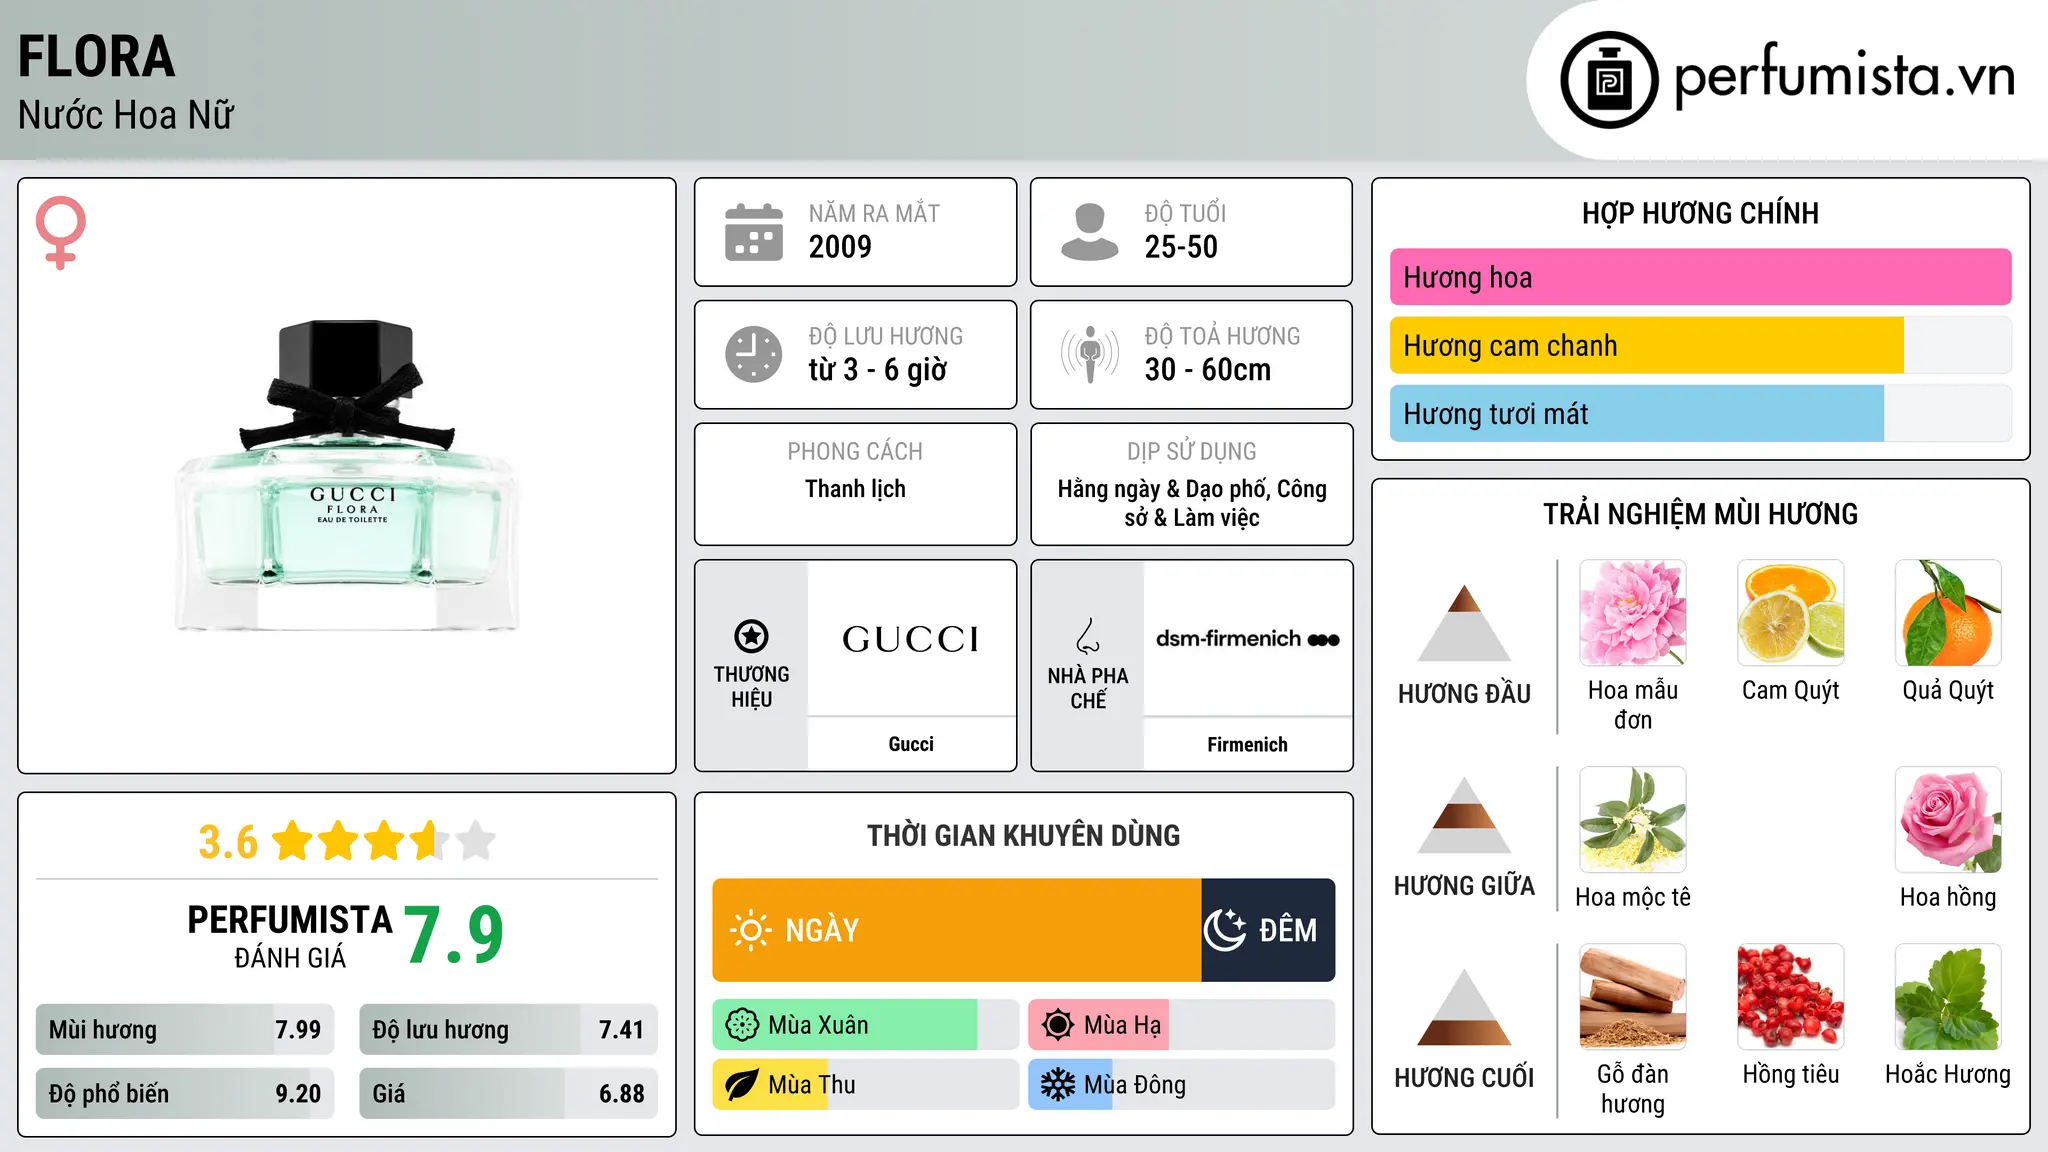Click the Trải nghiệm mùi hương heading
Screen dimensions: 2048x1152
point(1700,514)
